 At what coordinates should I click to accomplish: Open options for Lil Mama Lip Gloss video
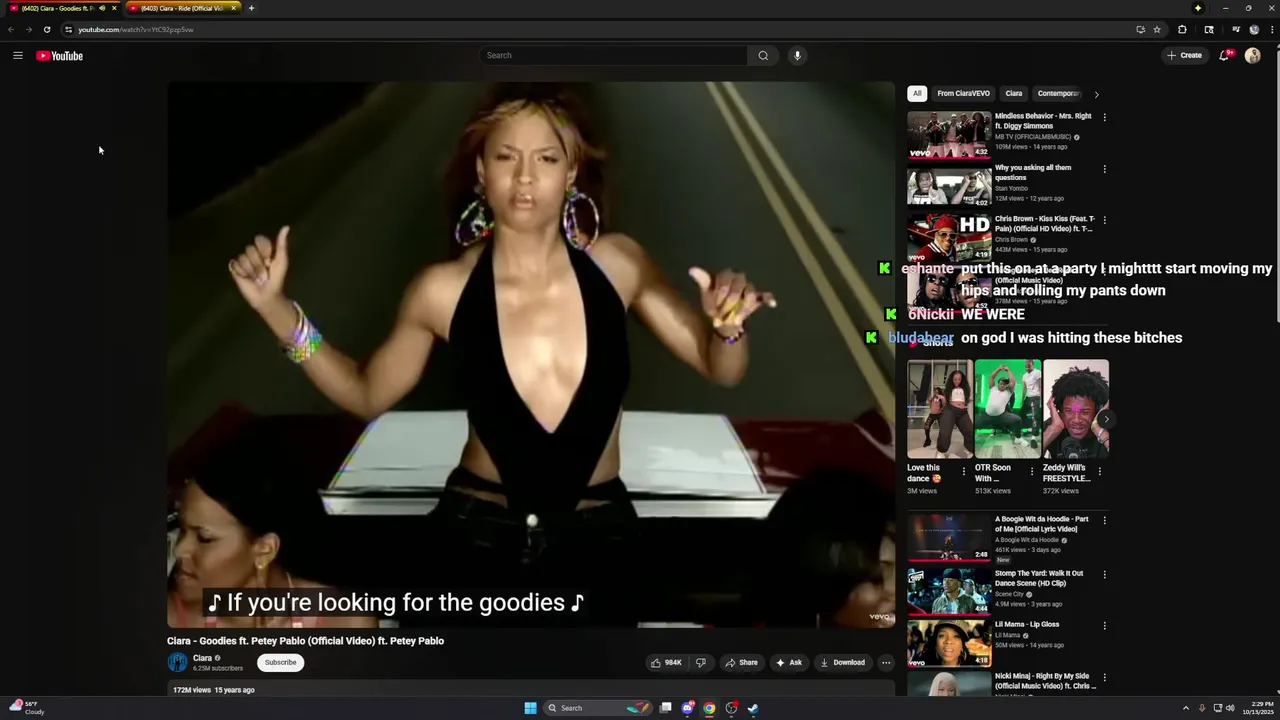1104,625
